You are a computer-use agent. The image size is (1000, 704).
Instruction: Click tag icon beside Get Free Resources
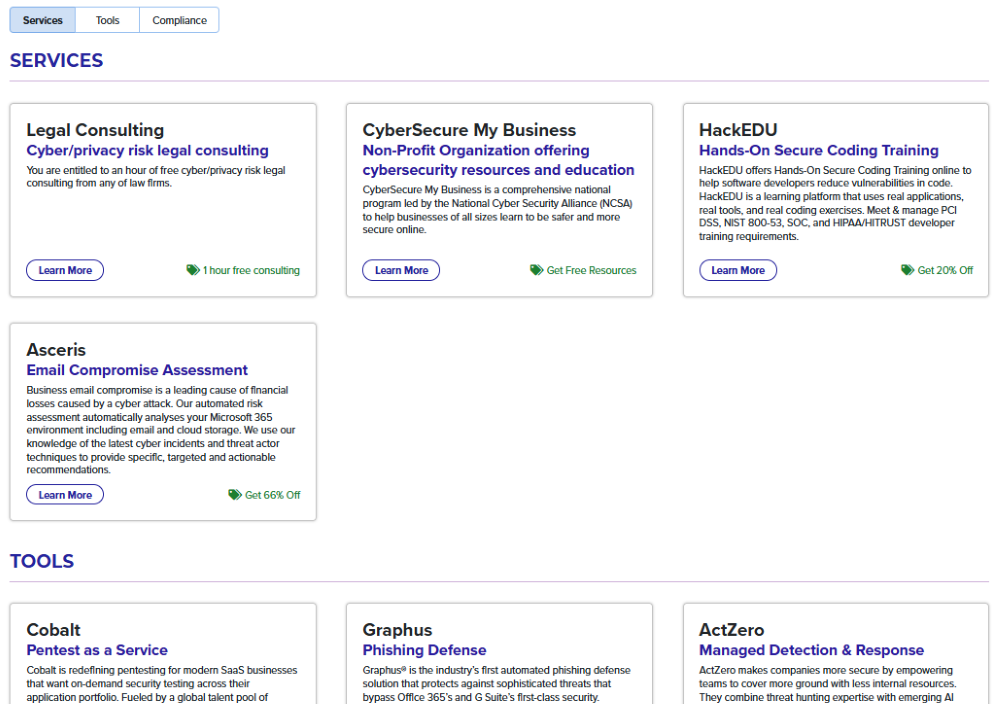click(x=536, y=270)
